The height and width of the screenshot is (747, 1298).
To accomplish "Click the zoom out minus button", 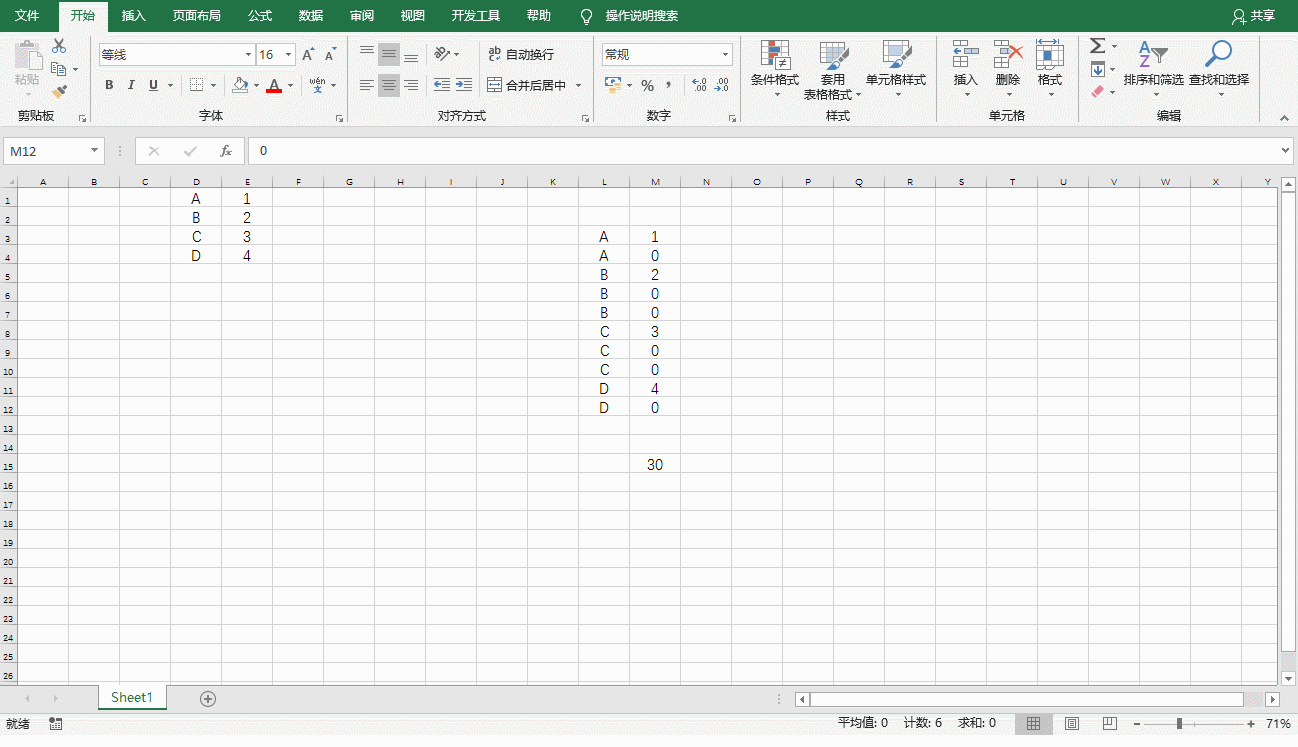I will 1139,723.
